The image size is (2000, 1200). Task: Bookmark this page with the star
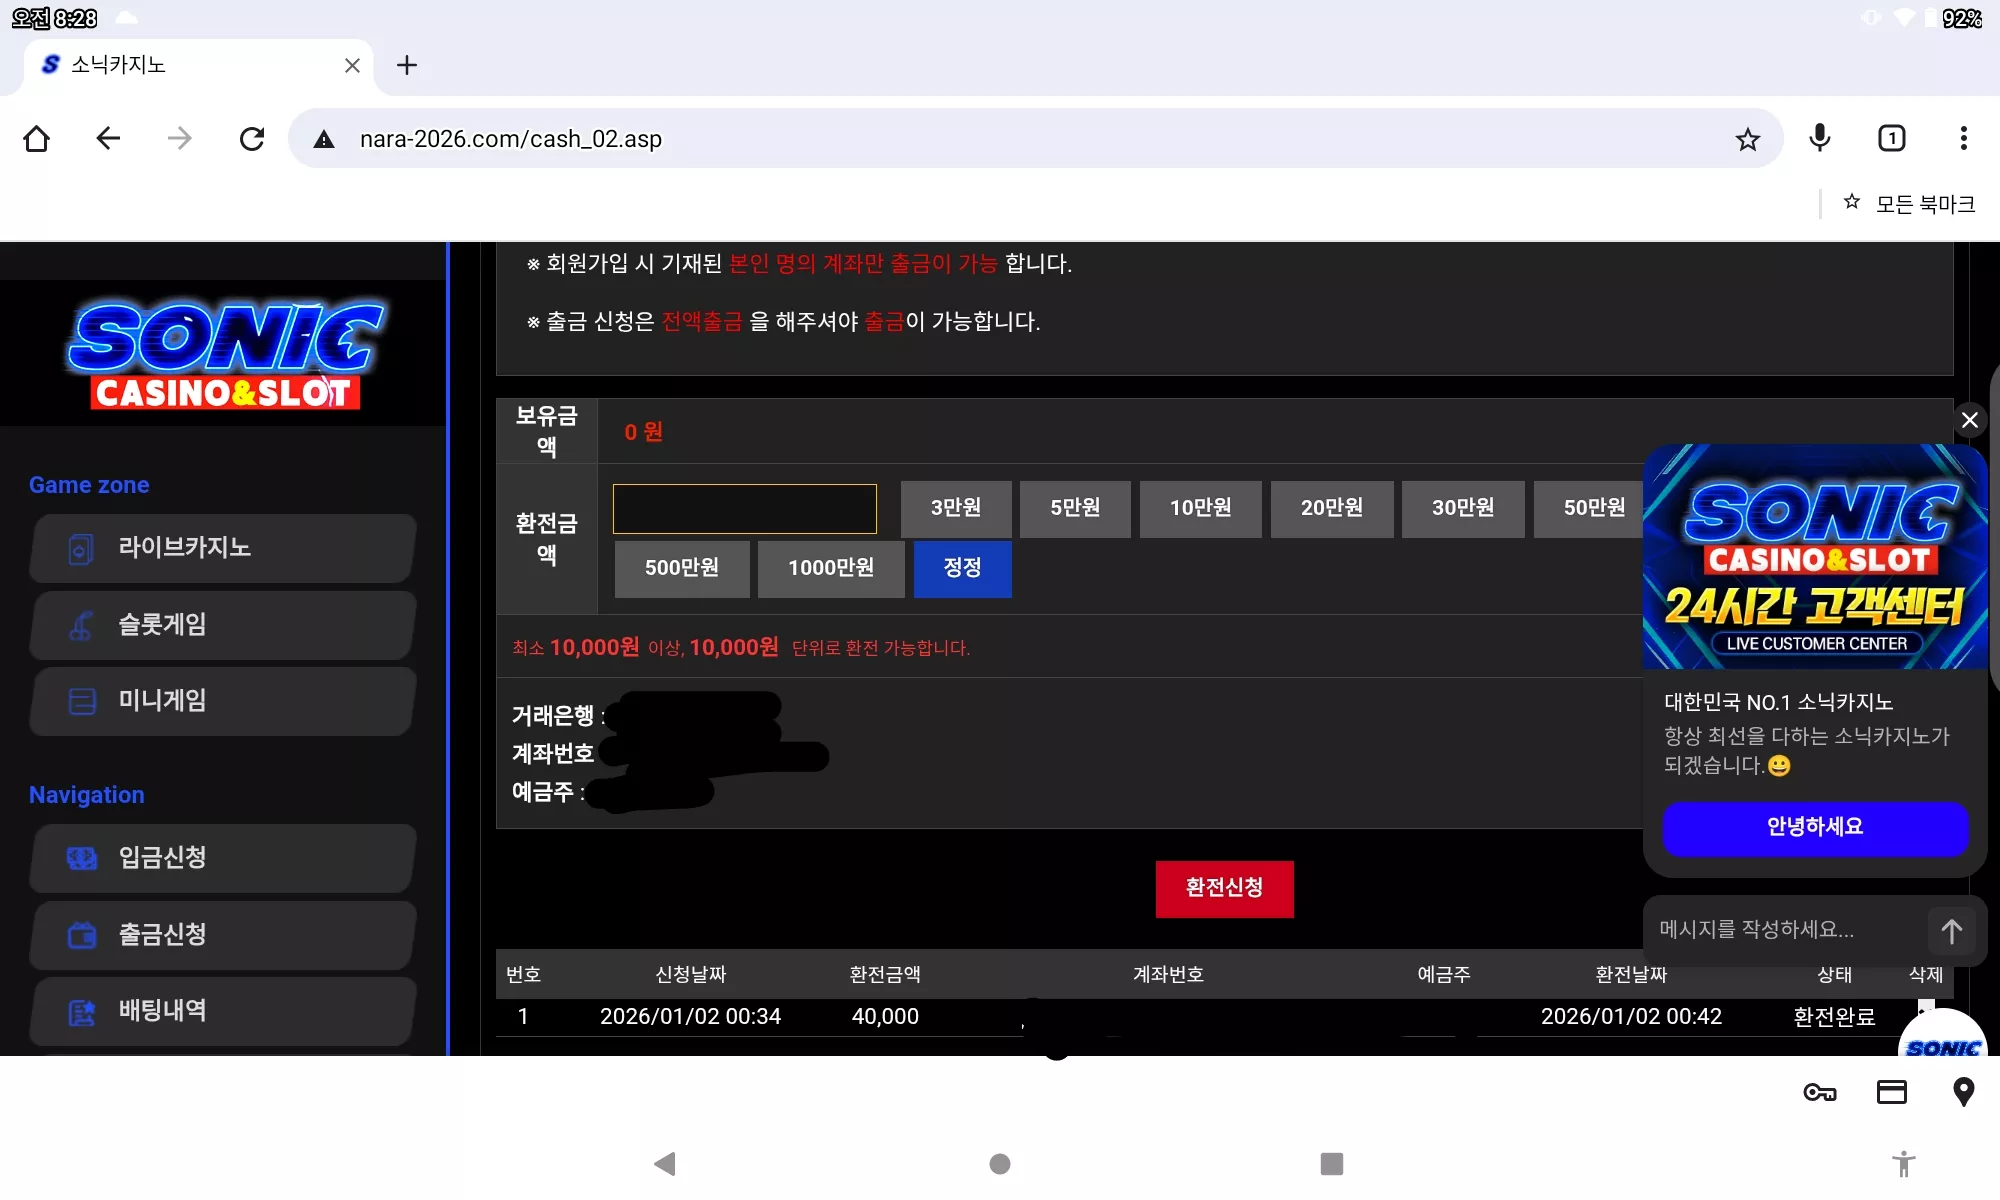[1747, 139]
